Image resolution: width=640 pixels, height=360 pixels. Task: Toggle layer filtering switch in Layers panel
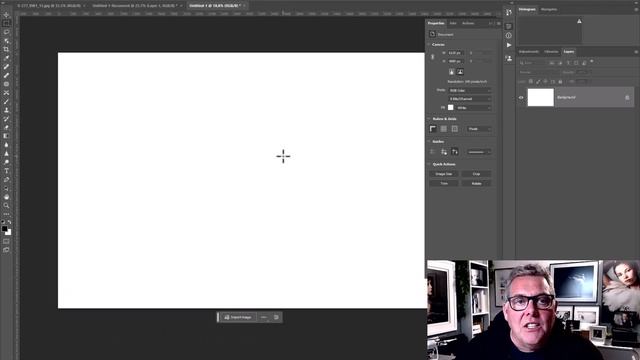(x=591, y=62)
